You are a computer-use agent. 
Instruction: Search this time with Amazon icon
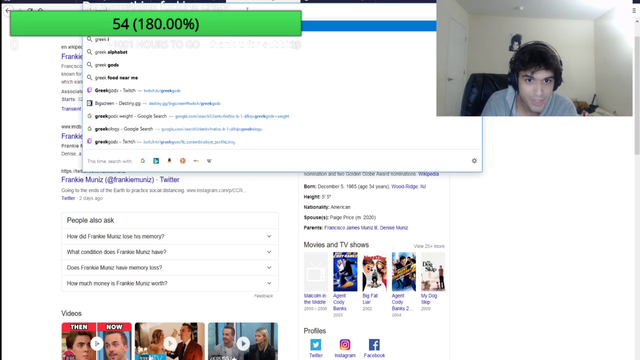point(169,161)
